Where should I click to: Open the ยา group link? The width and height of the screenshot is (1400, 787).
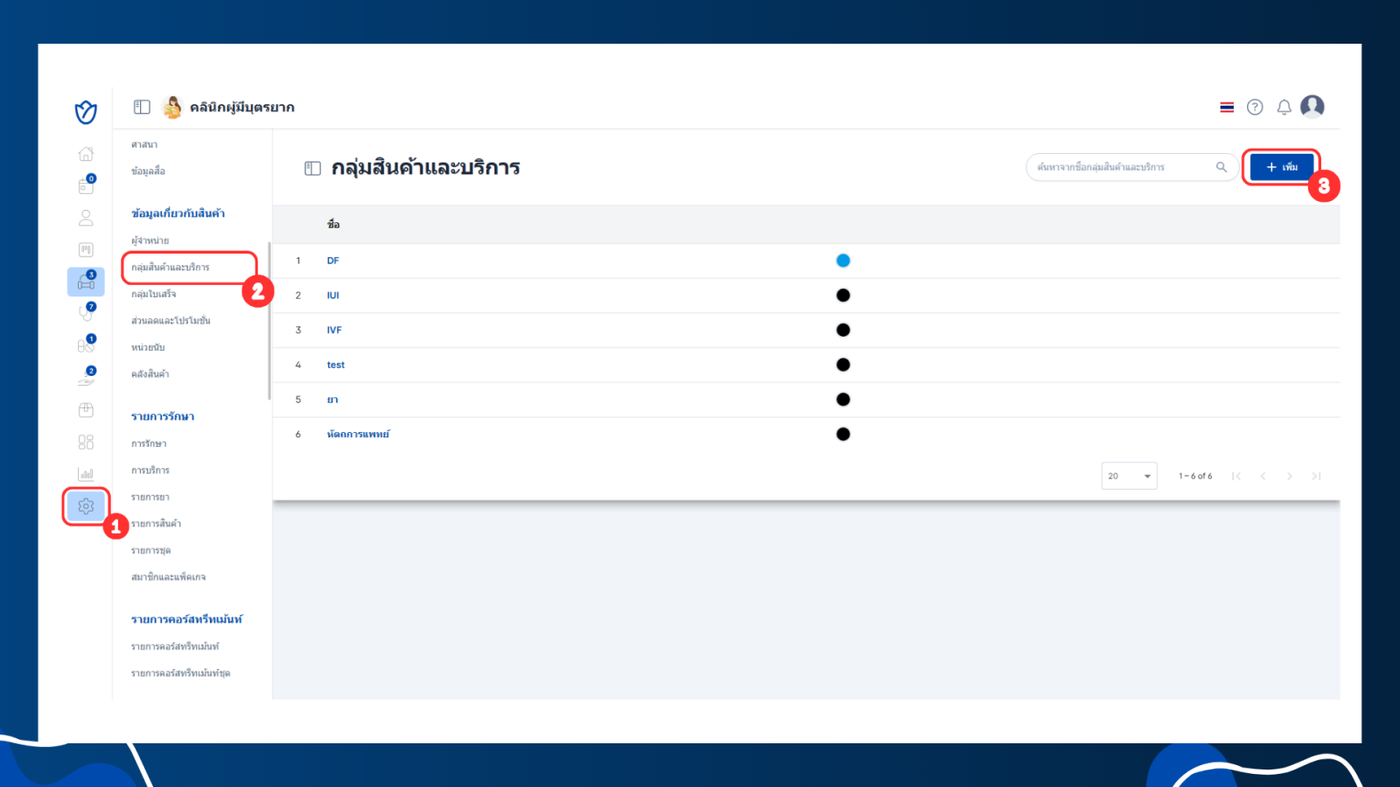[332, 400]
